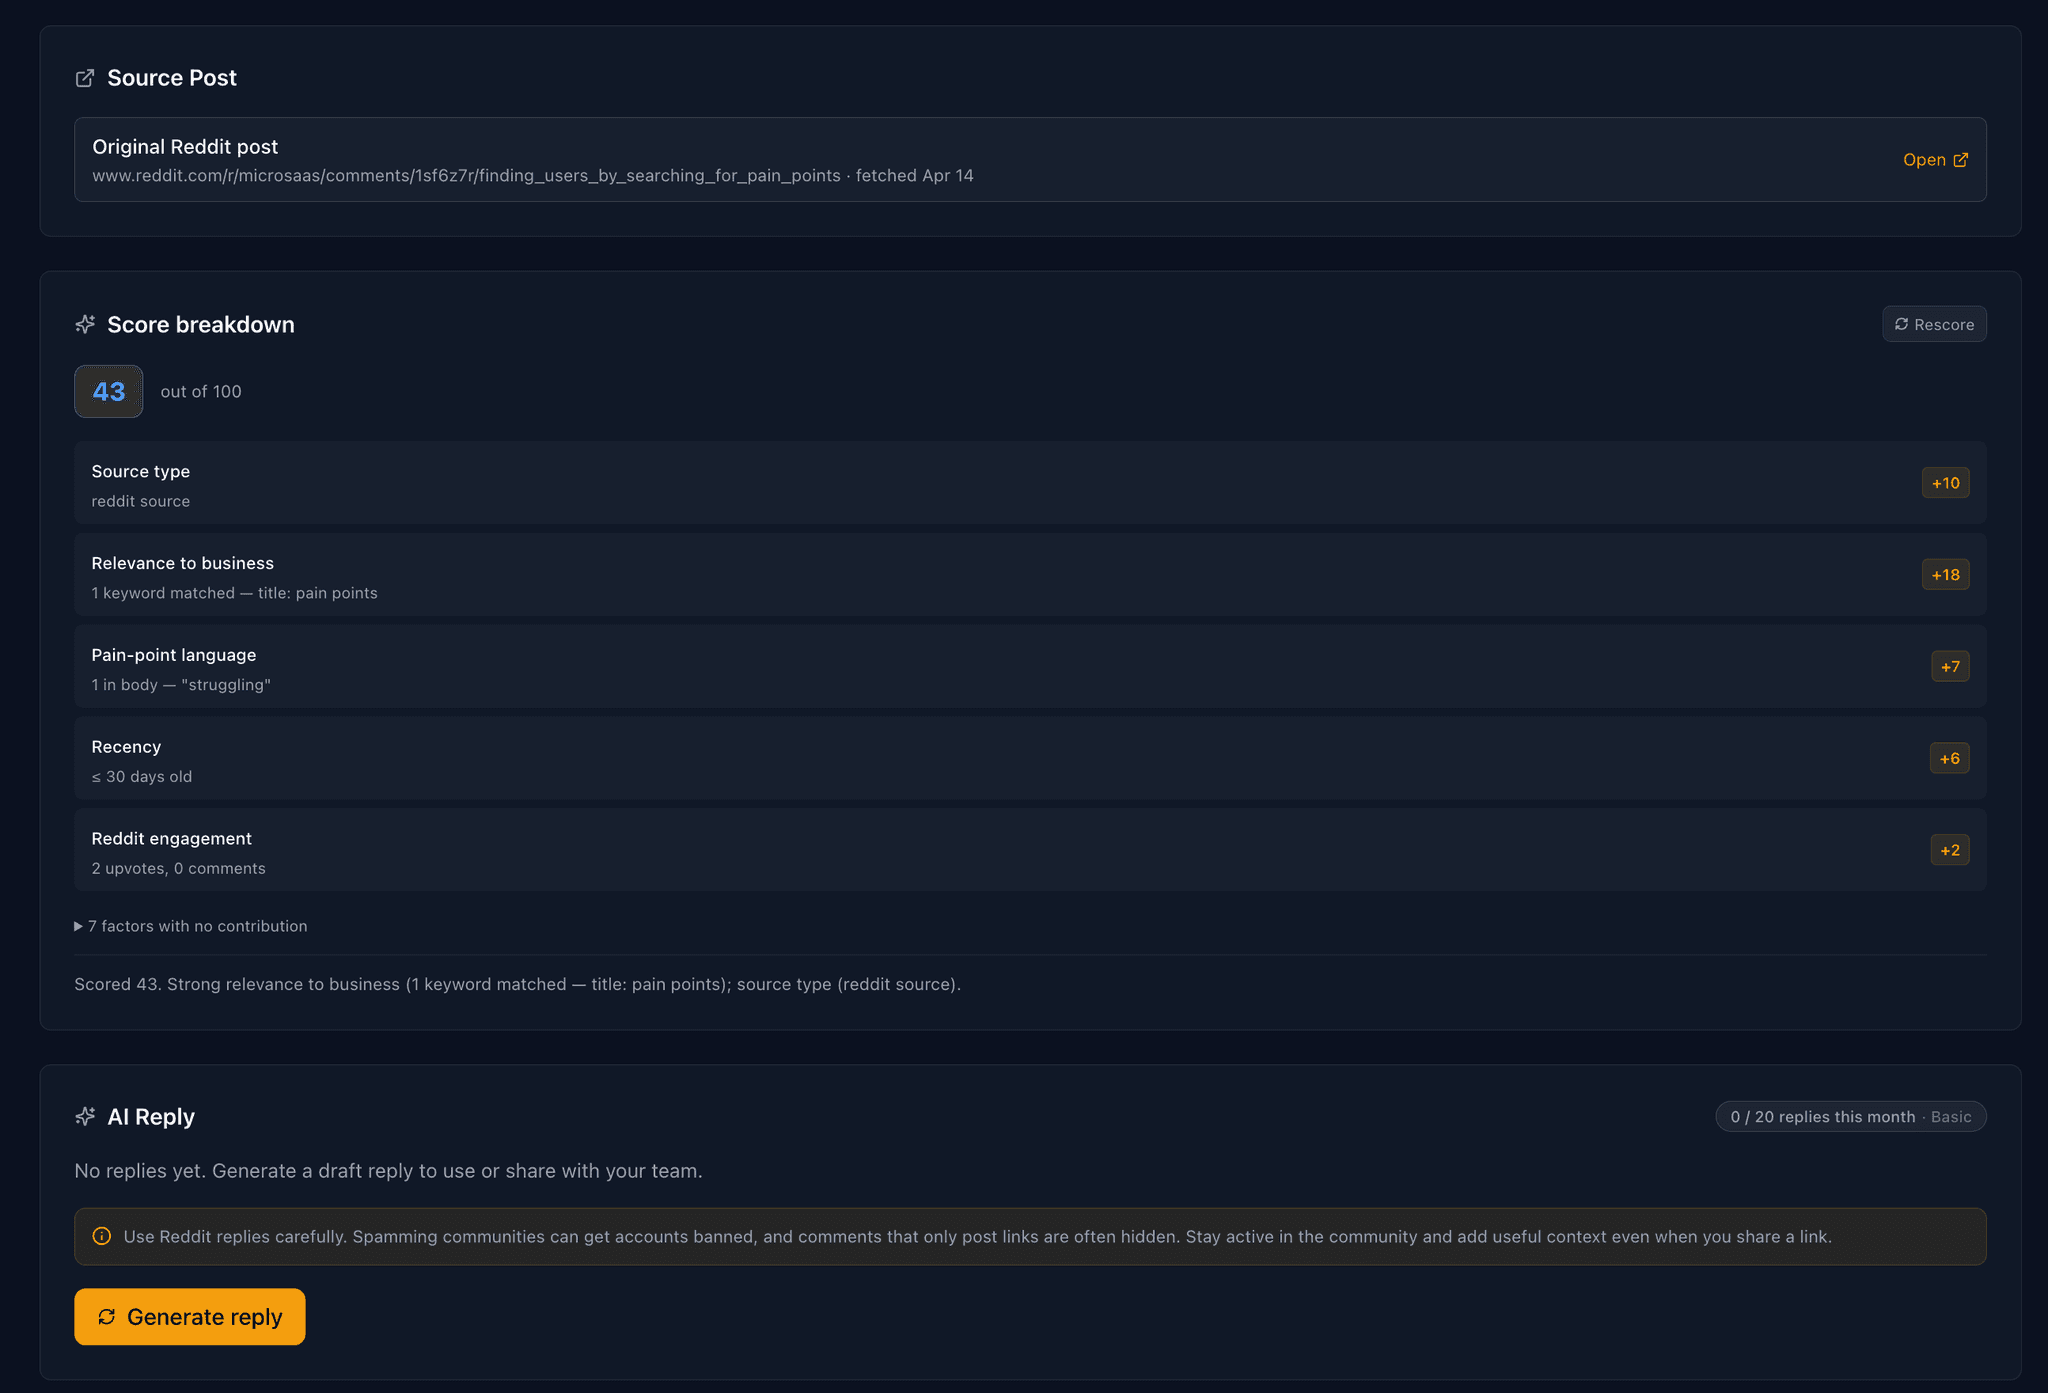
Task: Click the info icon in Reddit warning
Action: [102, 1236]
